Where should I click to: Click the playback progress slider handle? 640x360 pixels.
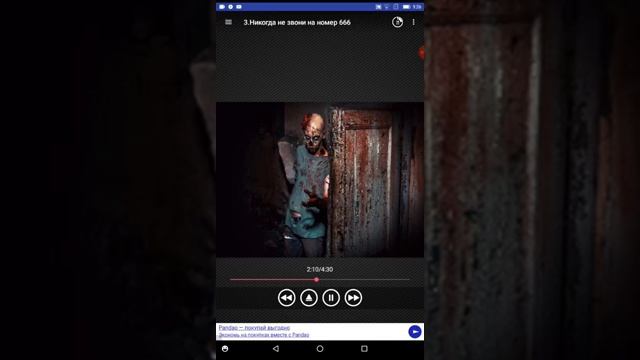[x=316, y=280]
